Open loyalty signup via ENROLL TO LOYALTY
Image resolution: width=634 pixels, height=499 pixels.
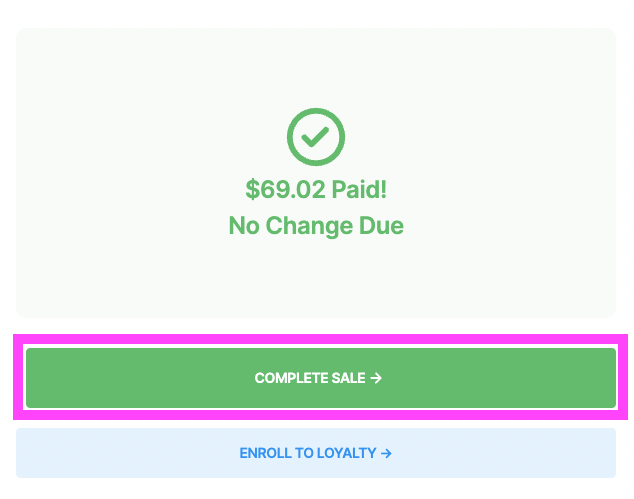coord(316,453)
